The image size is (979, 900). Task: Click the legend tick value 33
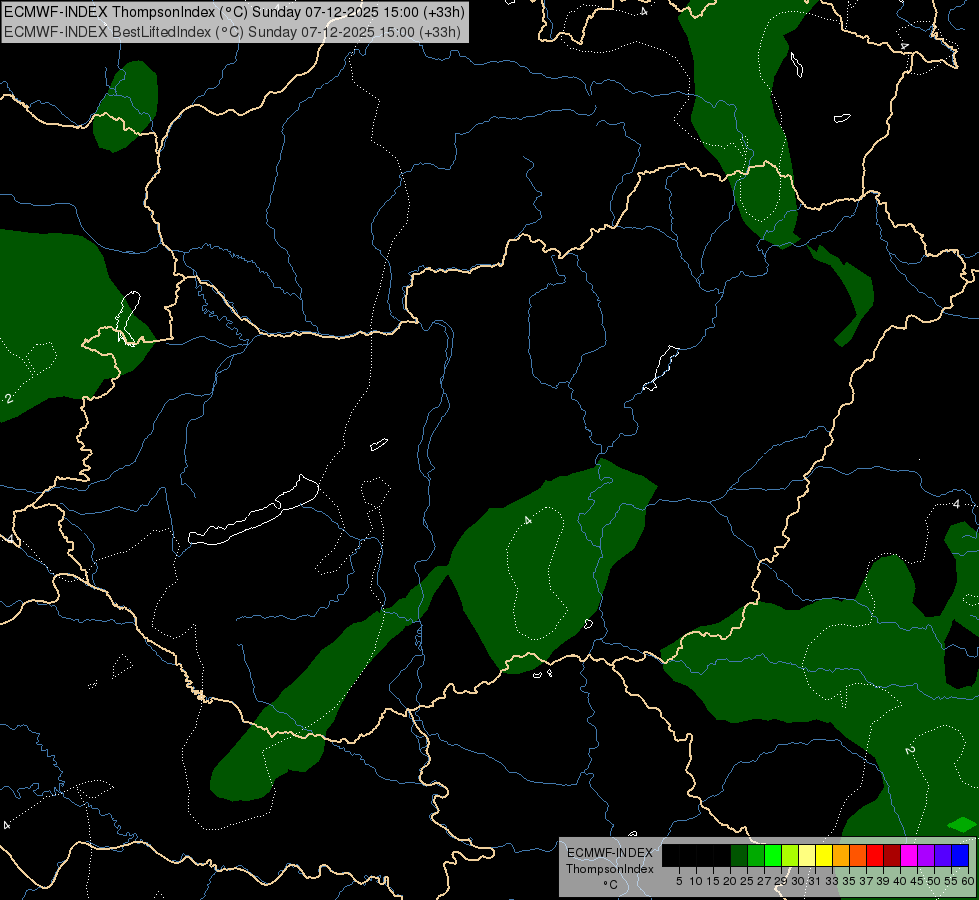point(832,881)
